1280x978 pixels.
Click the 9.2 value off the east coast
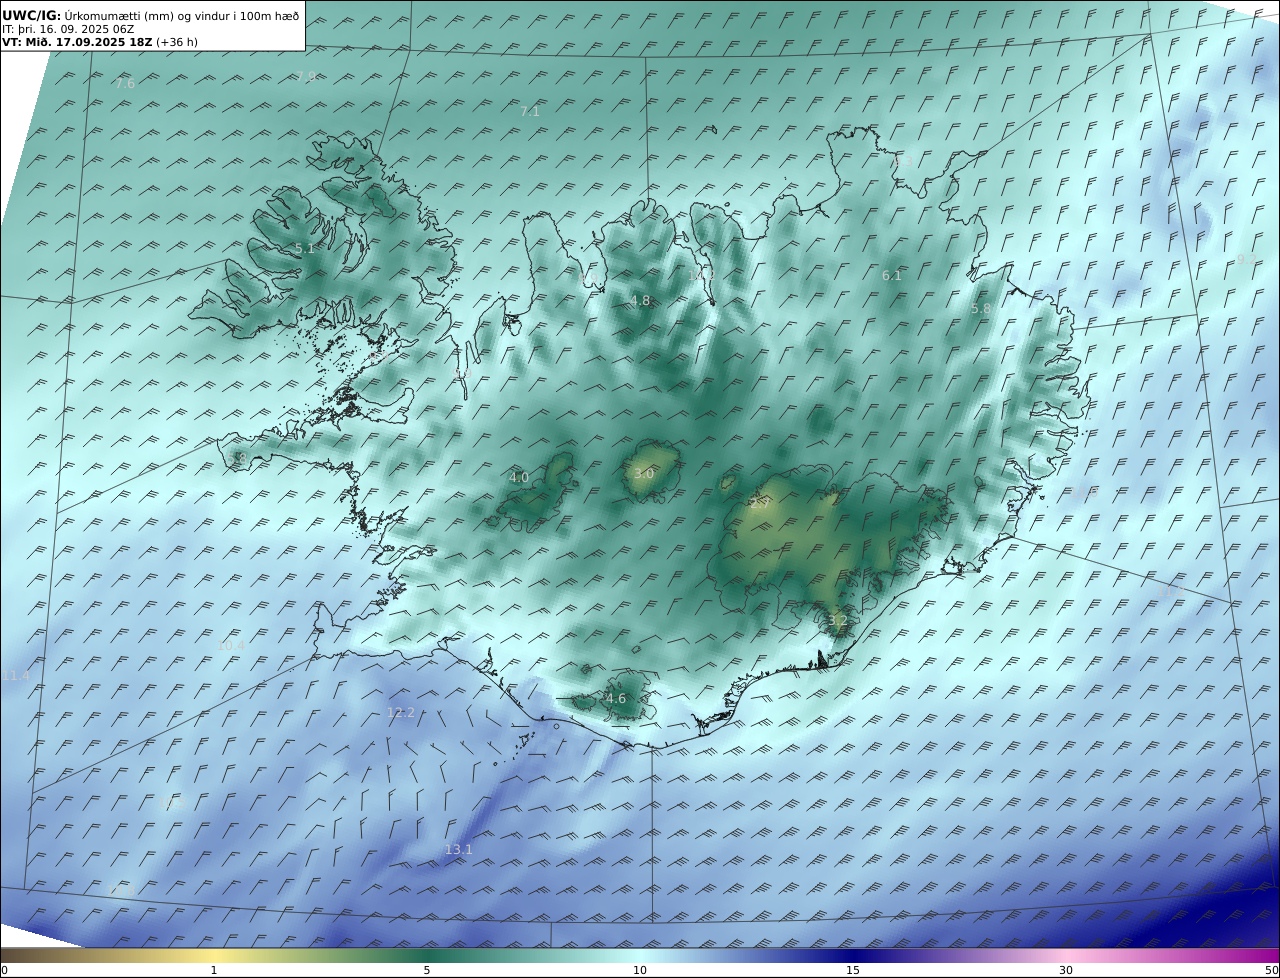[1246, 260]
